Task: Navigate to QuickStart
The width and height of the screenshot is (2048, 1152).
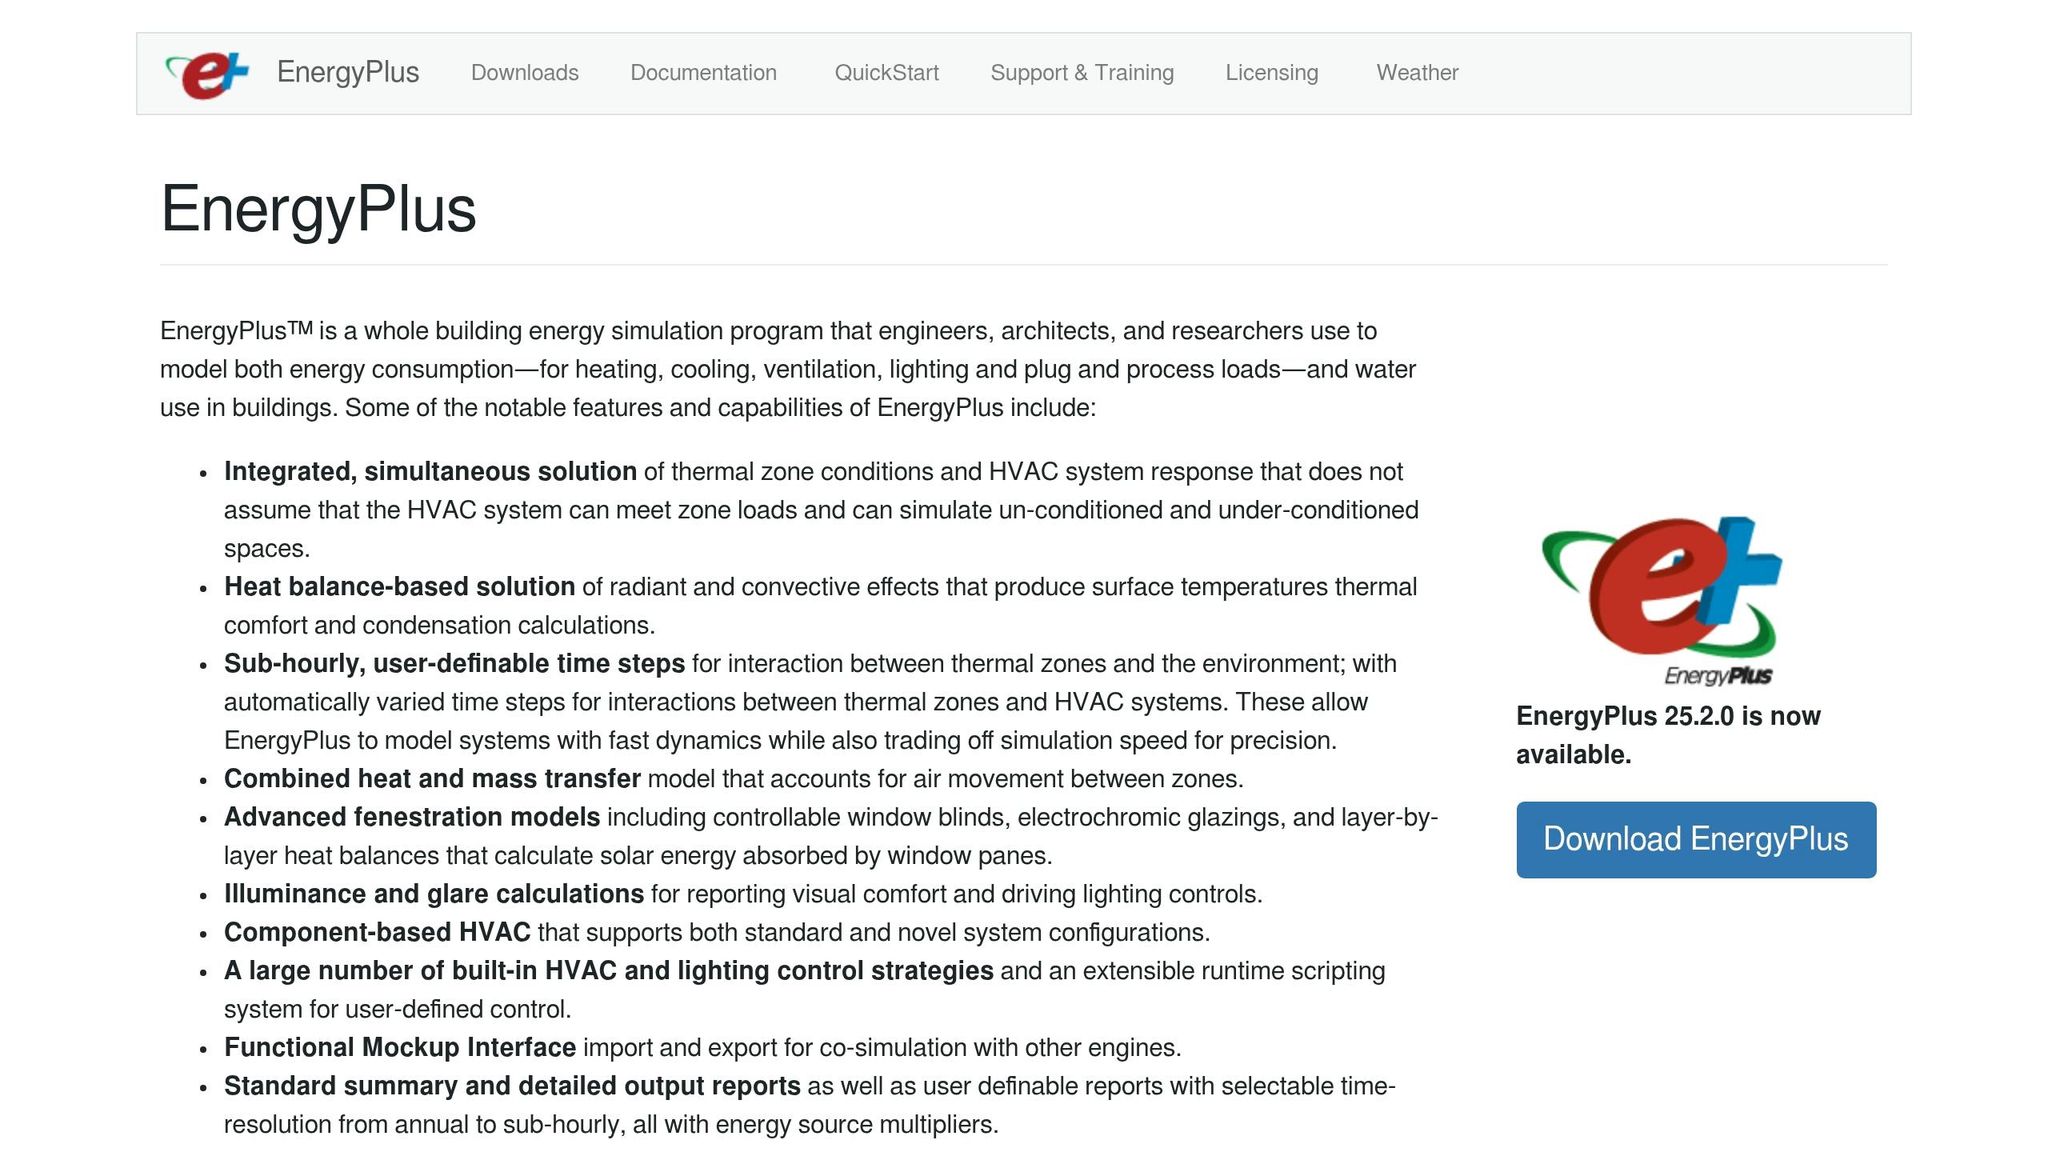Action: [x=886, y=72]
